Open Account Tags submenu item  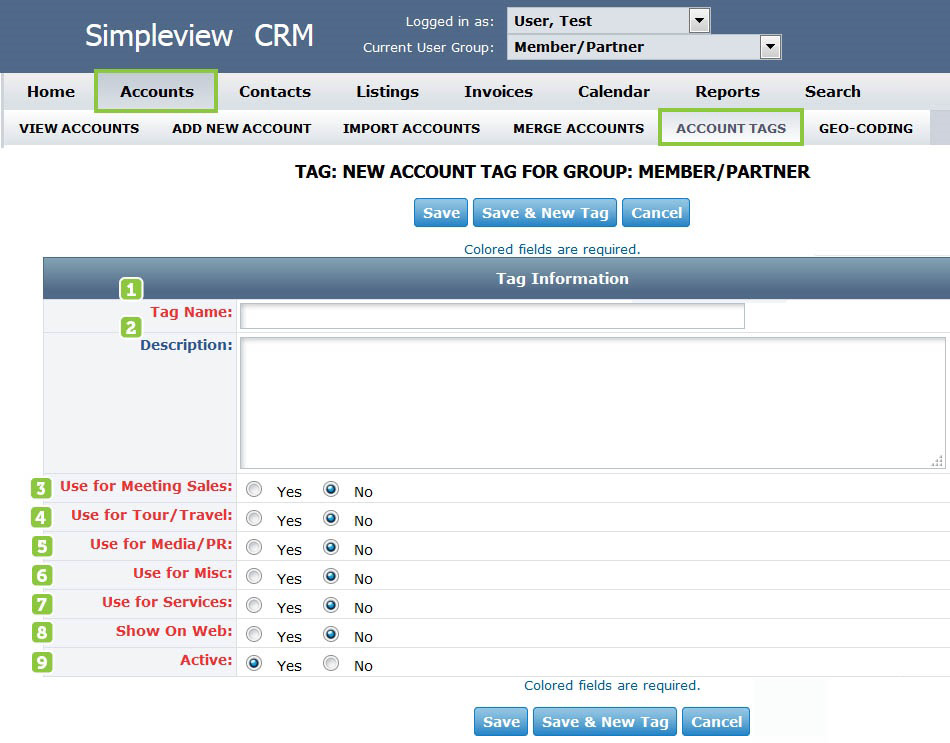731,128
